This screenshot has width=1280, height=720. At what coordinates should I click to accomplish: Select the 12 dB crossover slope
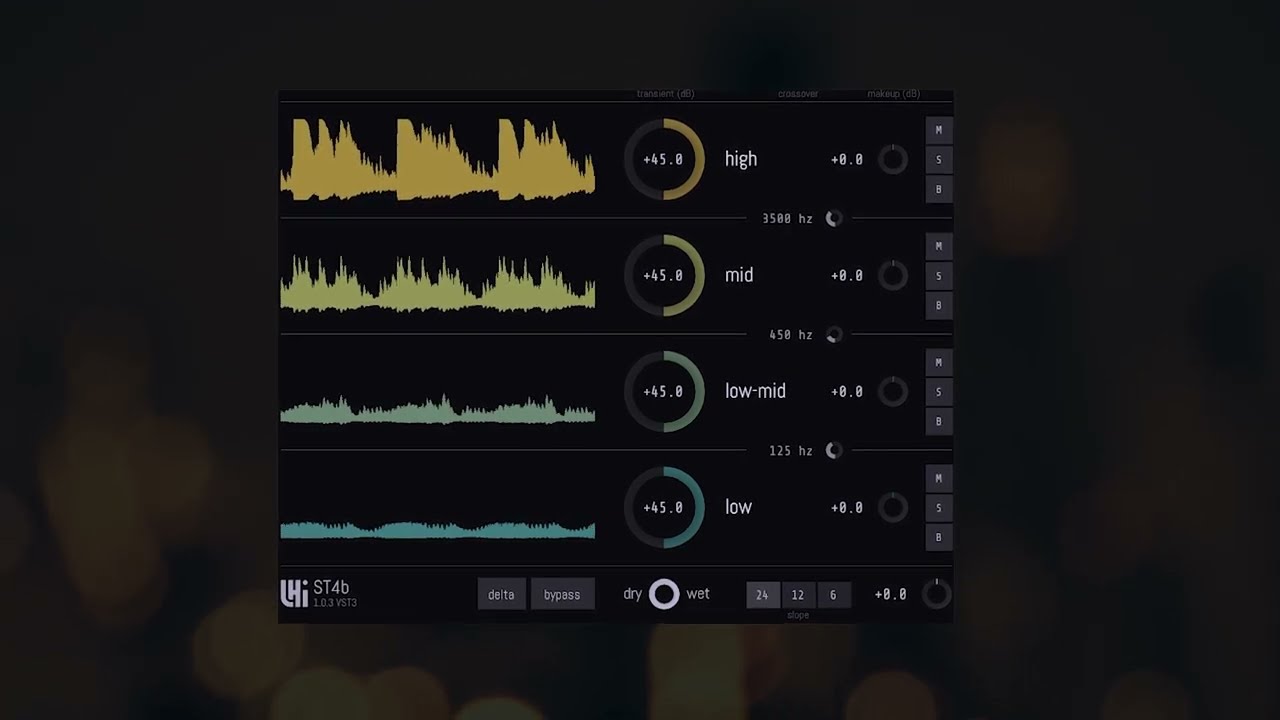[797, 595]
